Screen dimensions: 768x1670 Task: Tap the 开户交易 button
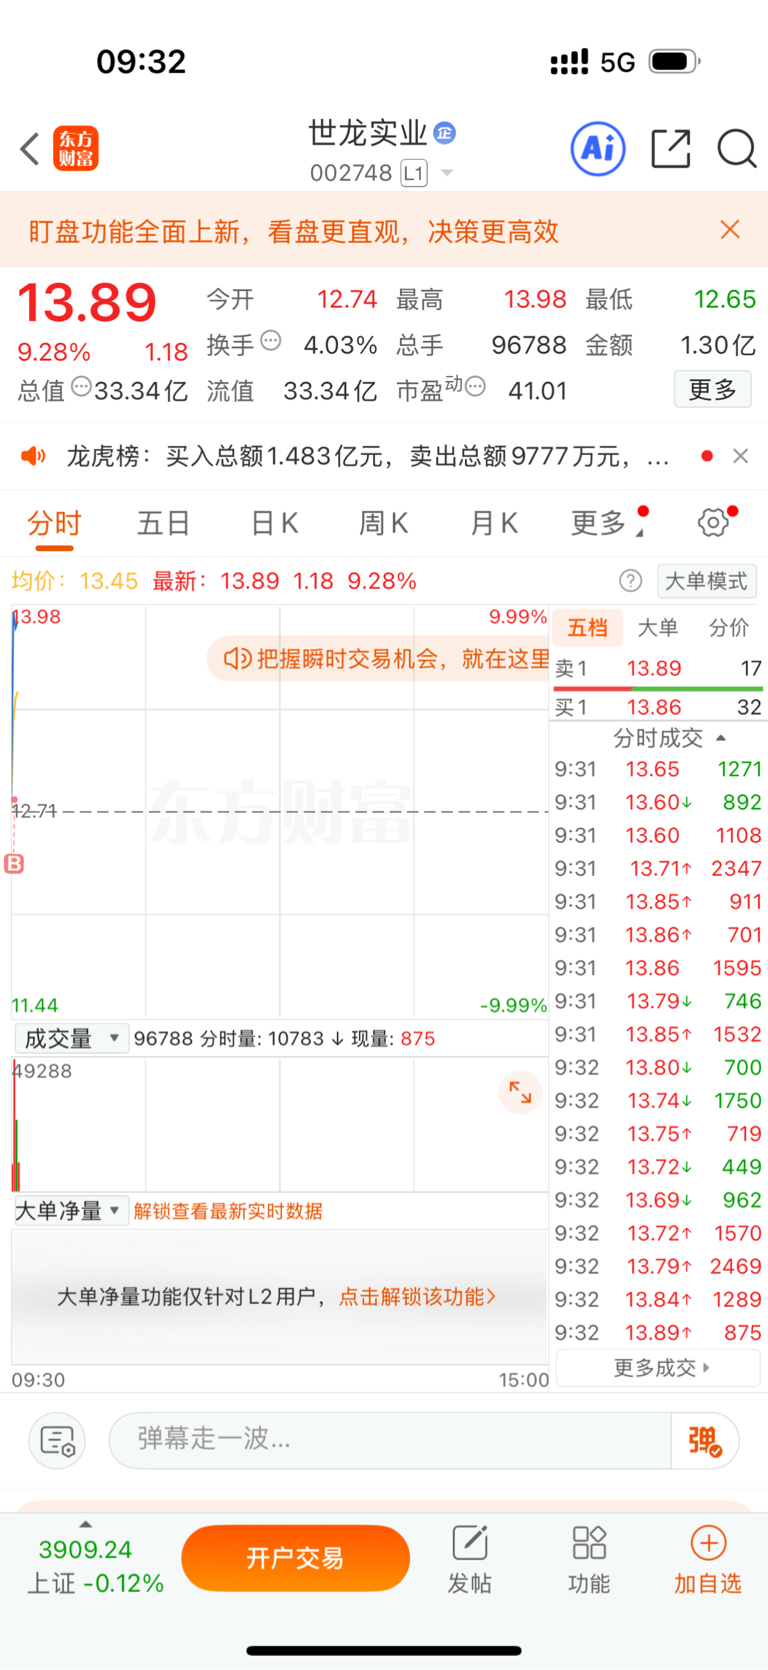coord(295,1558)
